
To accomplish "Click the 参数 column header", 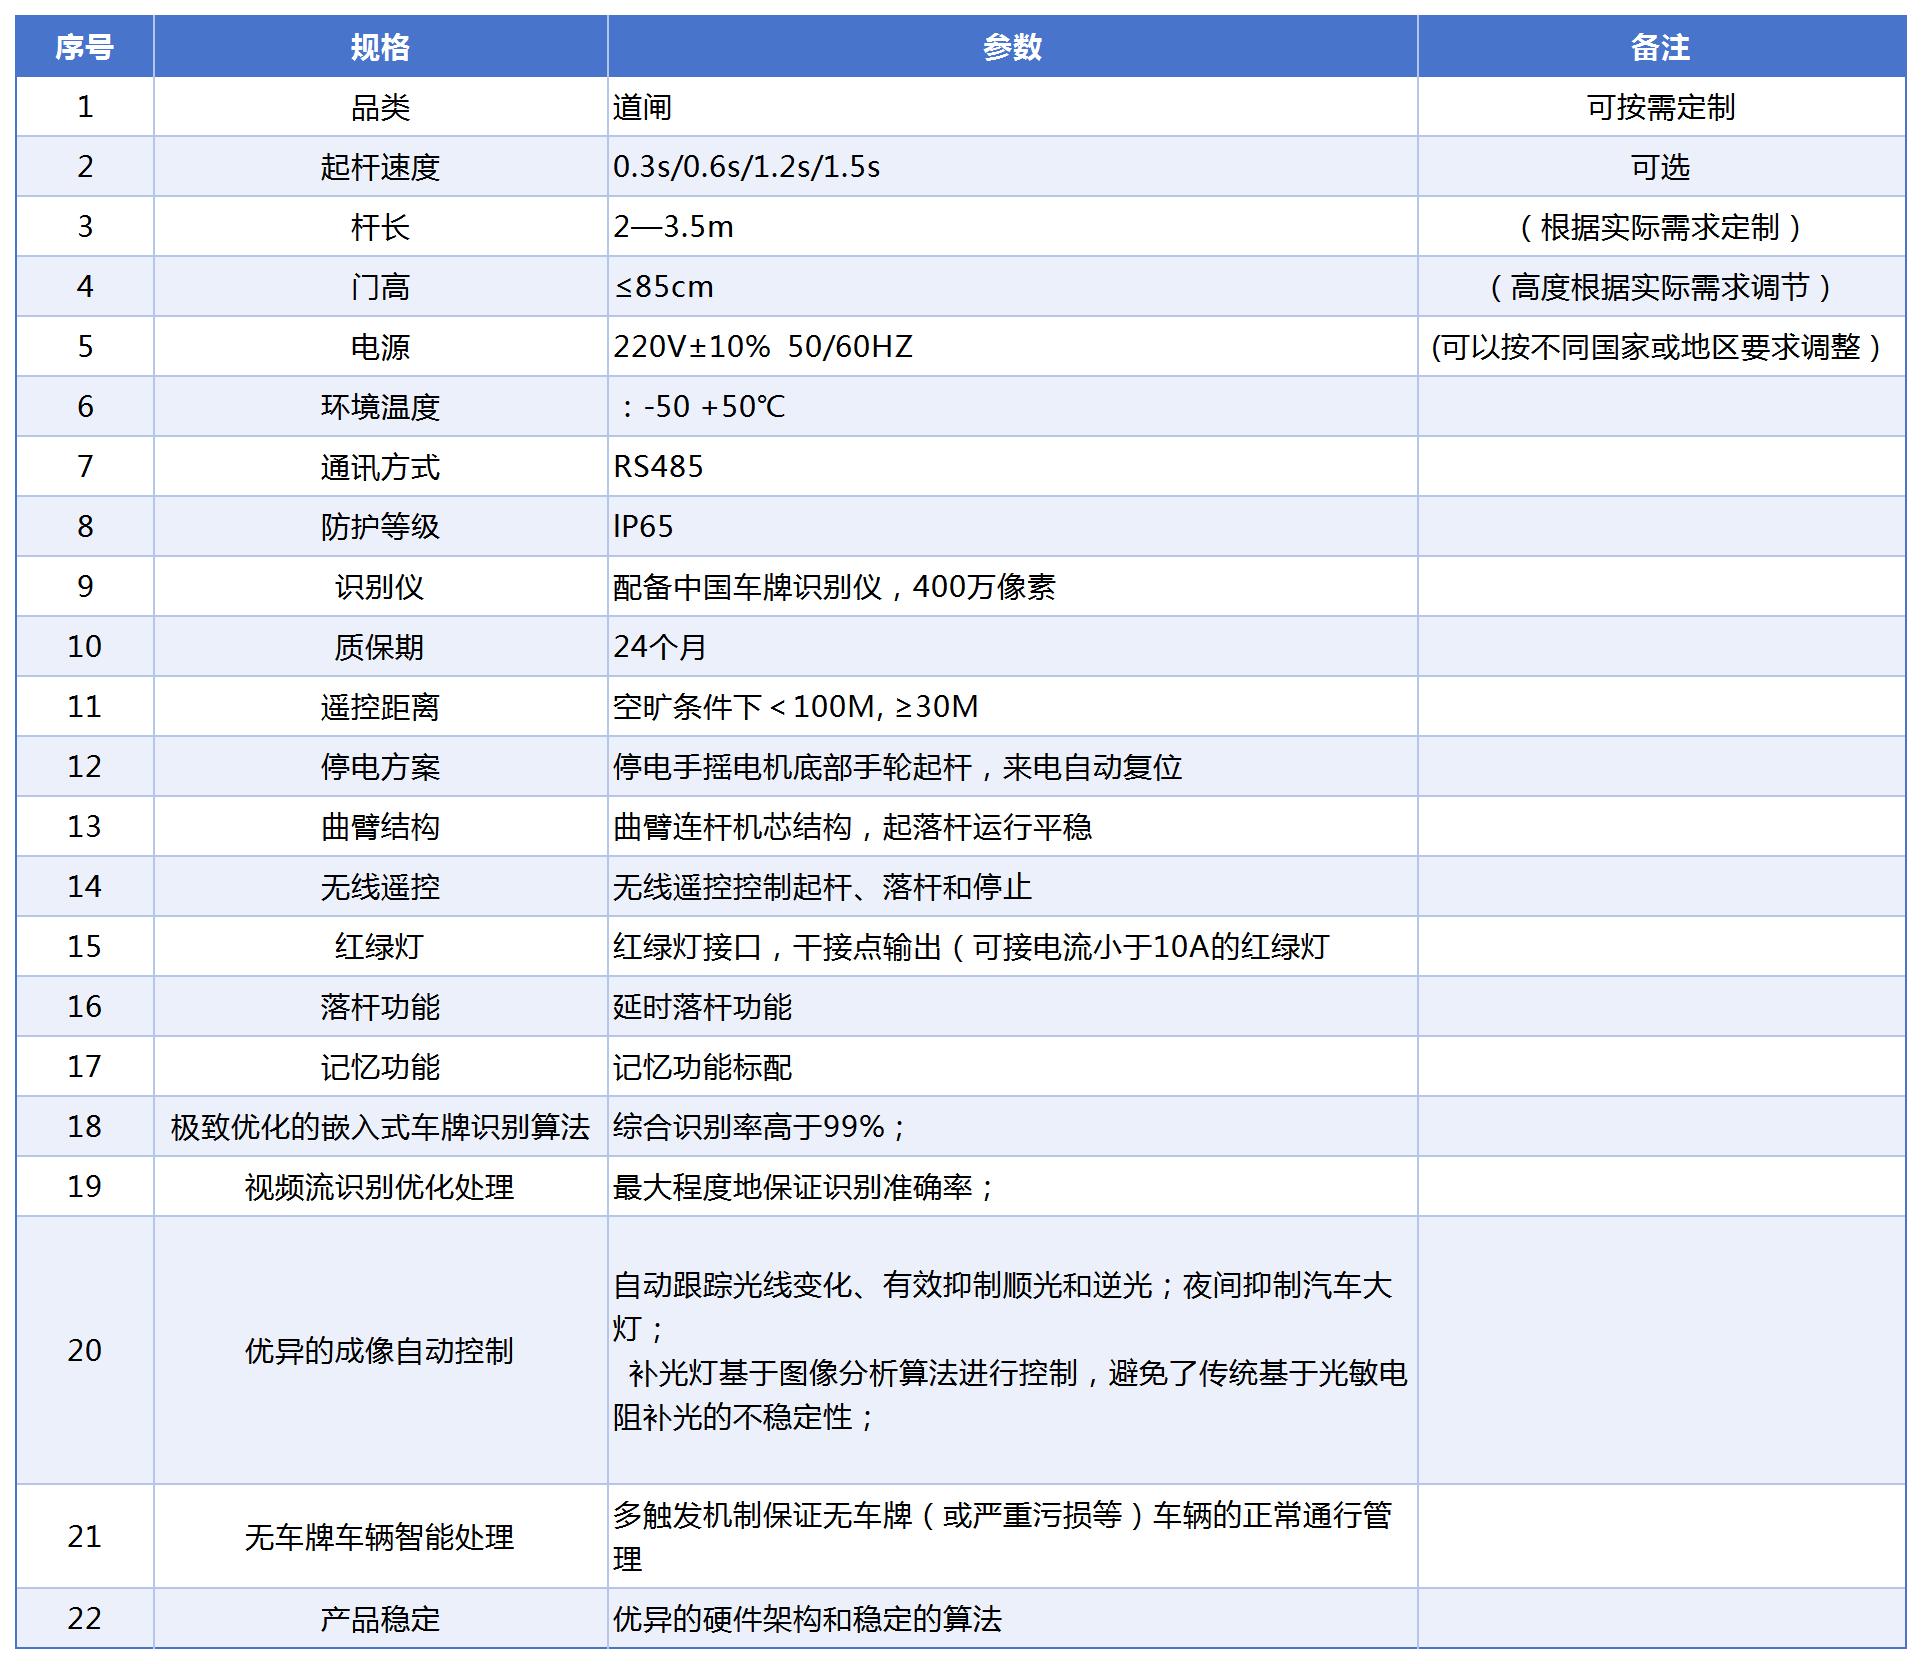I will coord(1012,47).
